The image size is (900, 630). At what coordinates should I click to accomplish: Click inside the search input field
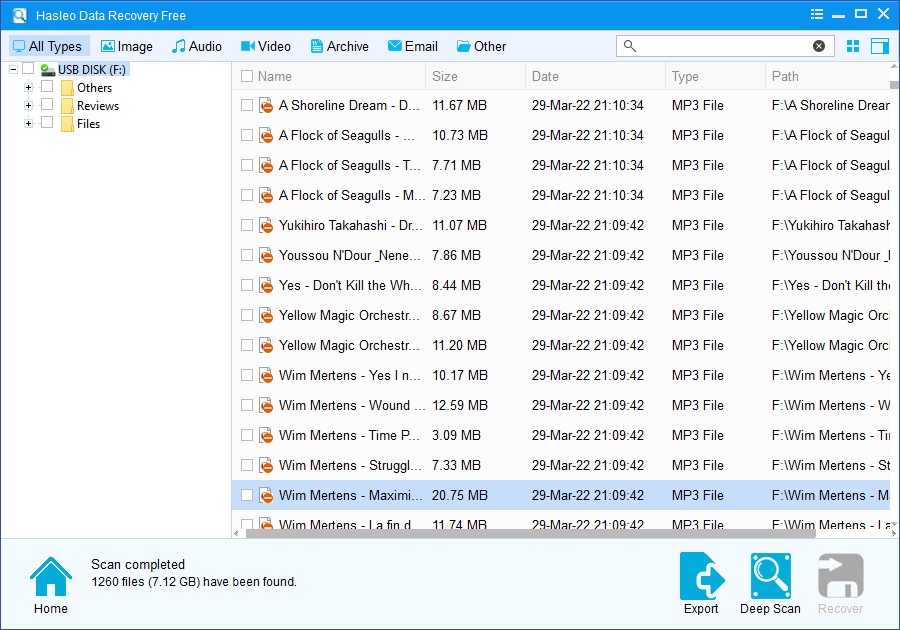click(x=724, y=46)
